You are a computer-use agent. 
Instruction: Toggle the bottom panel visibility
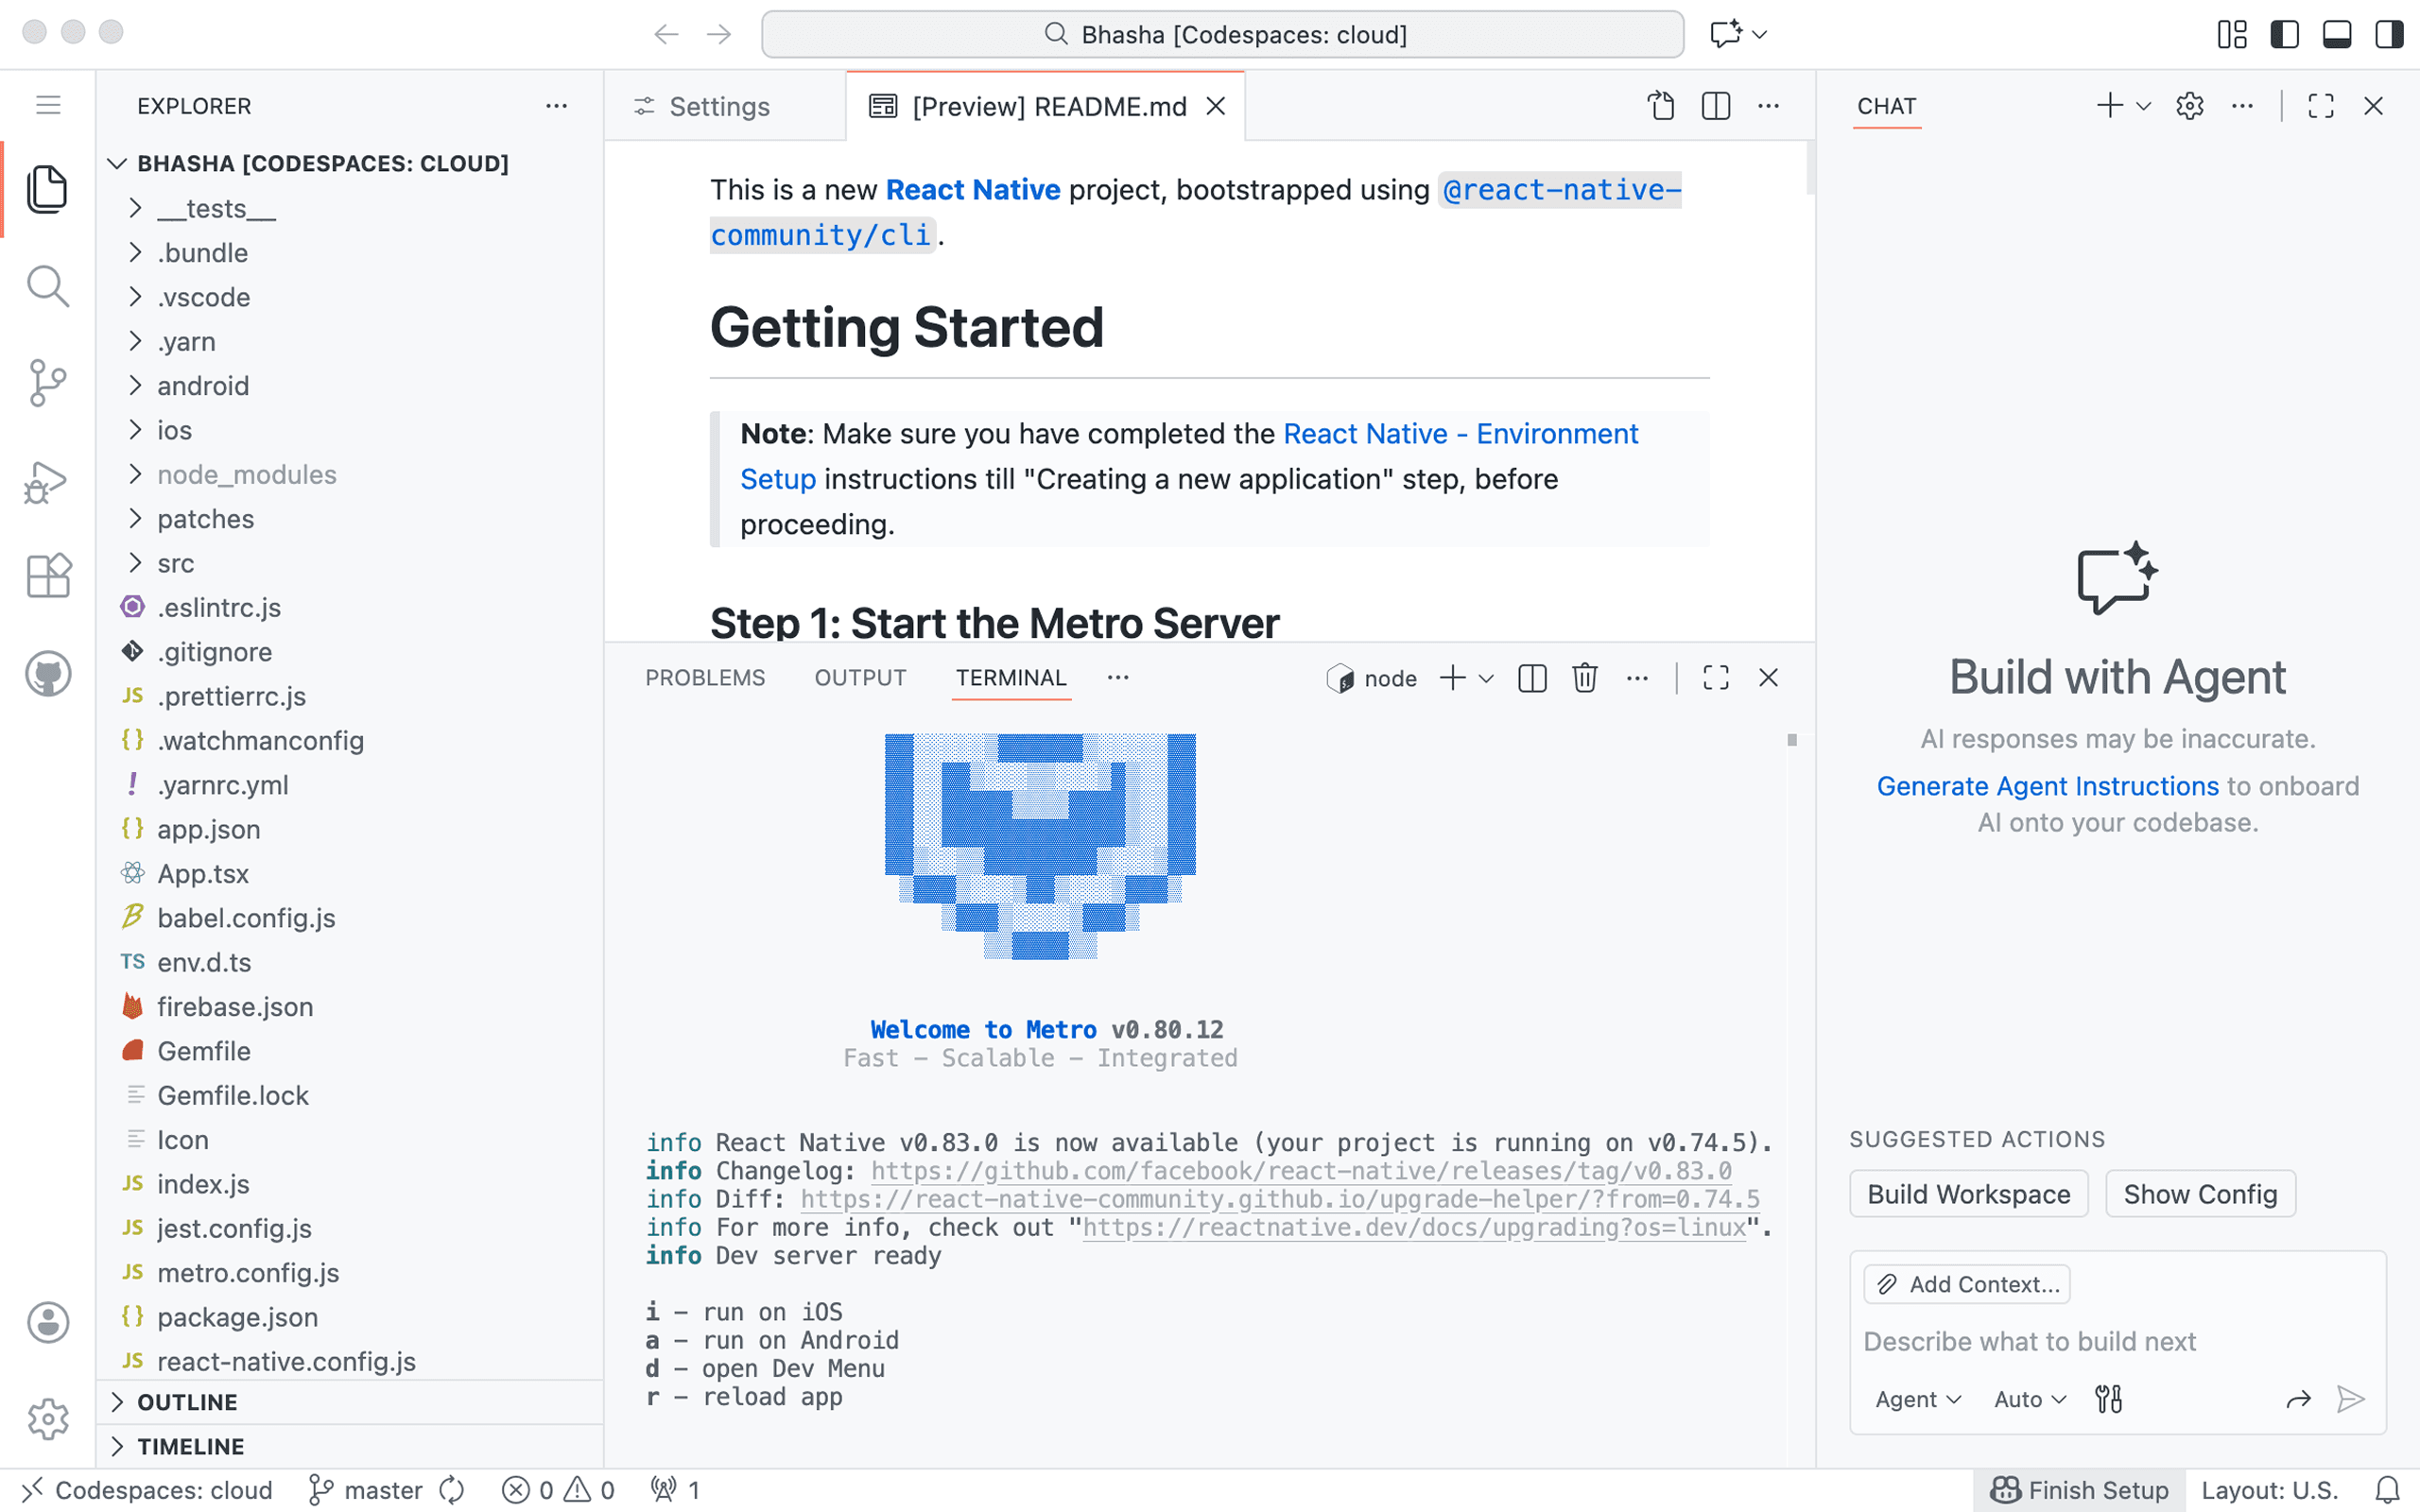point(2336,34)
